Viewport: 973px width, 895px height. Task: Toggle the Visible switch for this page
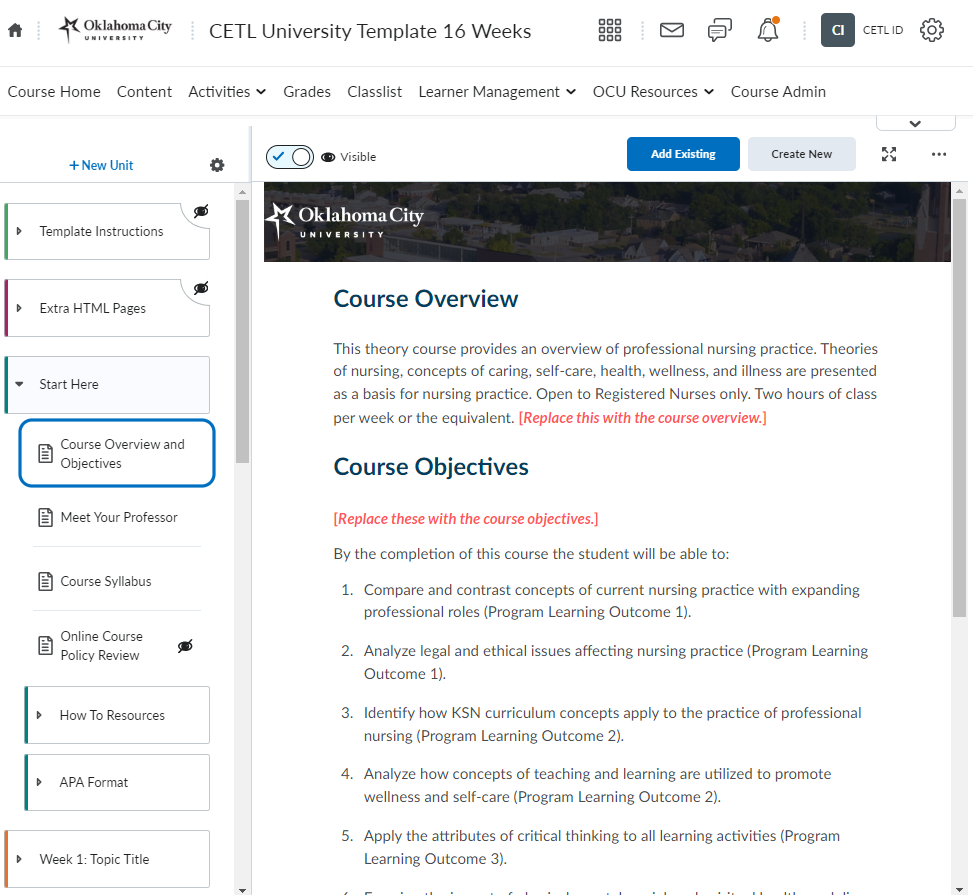point(290,156)
